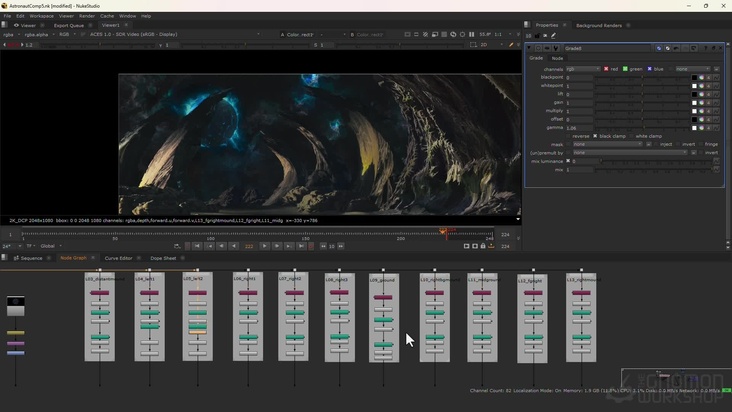
Task: Click the current frame number field 222
Action: tap(249, 246)
